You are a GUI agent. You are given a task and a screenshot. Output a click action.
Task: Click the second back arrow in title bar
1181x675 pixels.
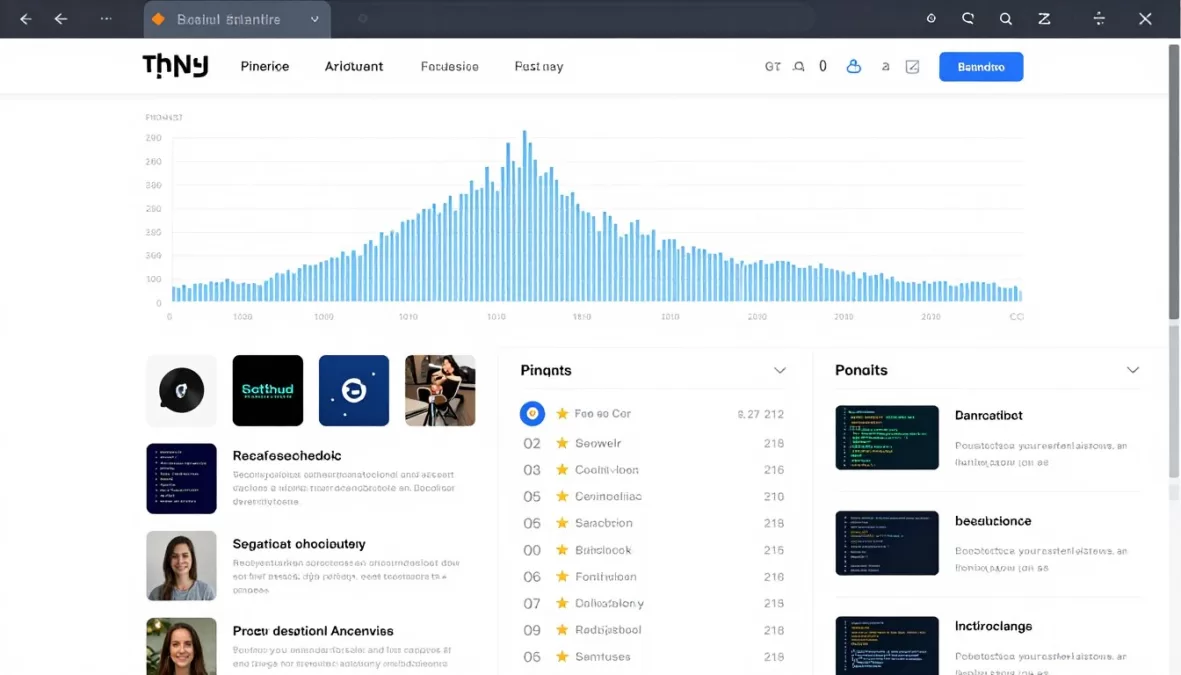pyautogui.click(x=61, y=19)
